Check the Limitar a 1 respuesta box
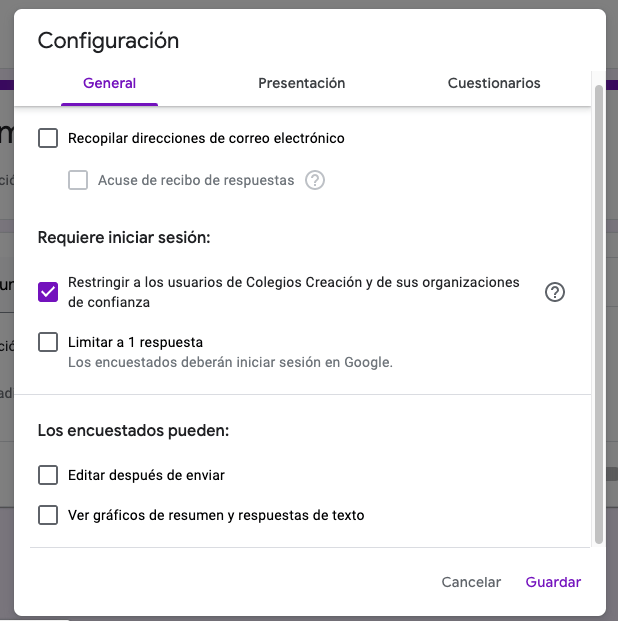618x621 pixels. 48,342
